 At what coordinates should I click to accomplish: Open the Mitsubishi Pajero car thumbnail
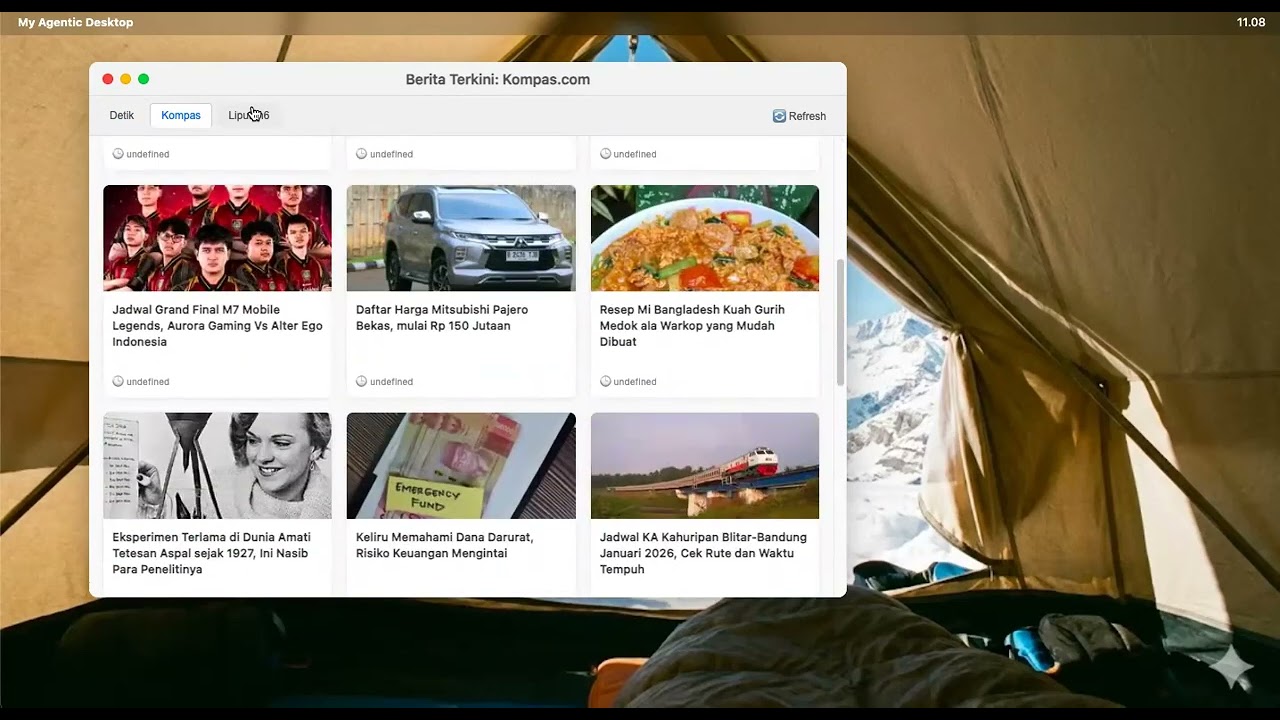tap(461, 238)
